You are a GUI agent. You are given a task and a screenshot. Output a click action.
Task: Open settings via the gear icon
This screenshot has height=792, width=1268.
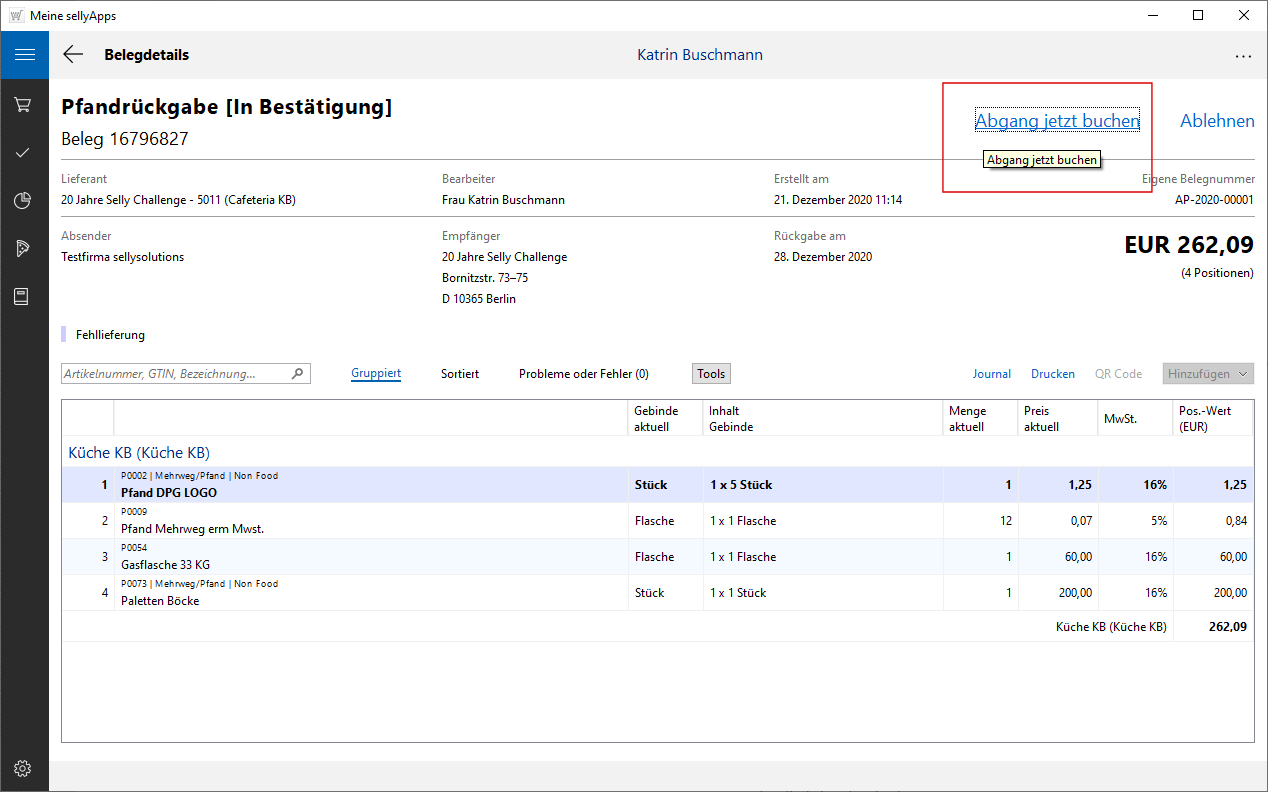[x=23, y=768]
